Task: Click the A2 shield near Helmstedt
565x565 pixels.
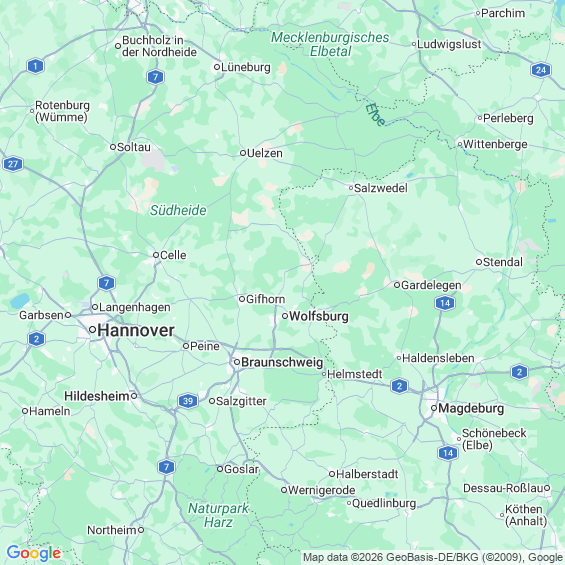Action: click(x=399, y=386)
